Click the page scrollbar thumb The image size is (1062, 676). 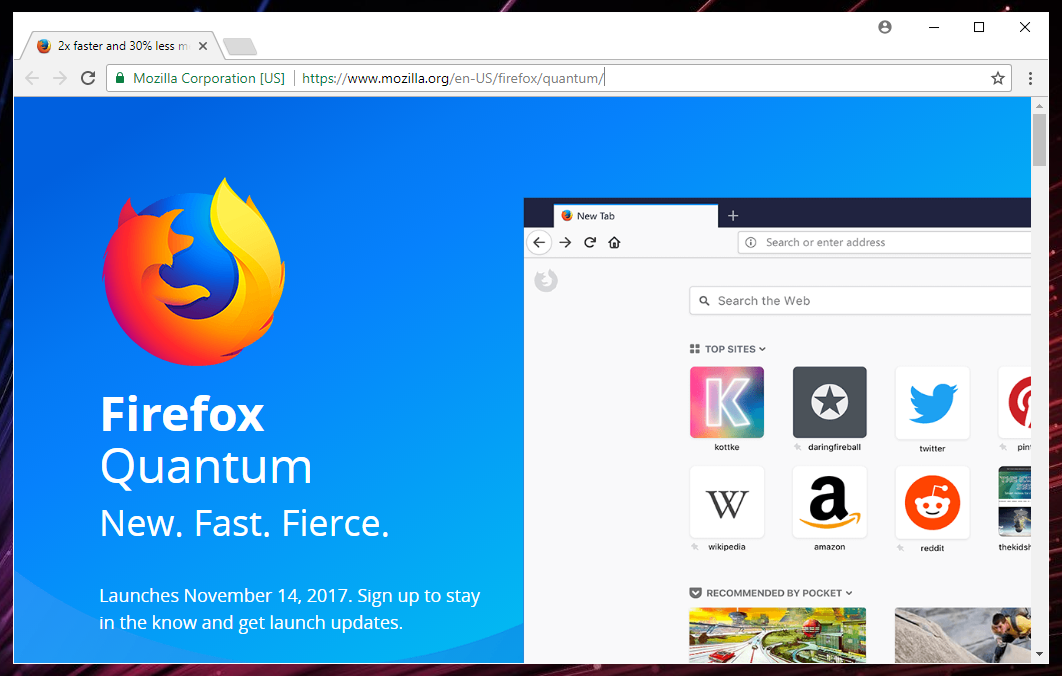[x=1039, y=140]
